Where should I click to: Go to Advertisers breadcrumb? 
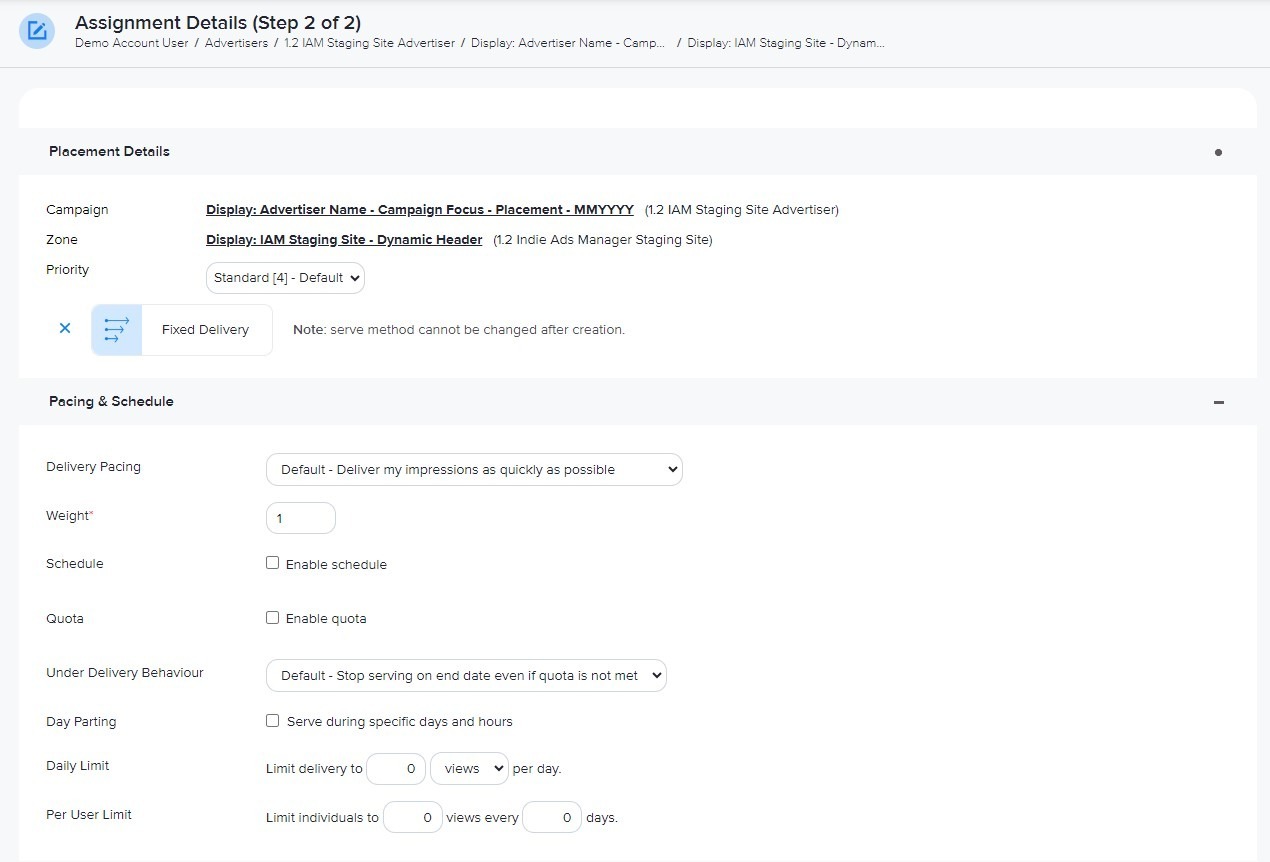tap(236, 43)
